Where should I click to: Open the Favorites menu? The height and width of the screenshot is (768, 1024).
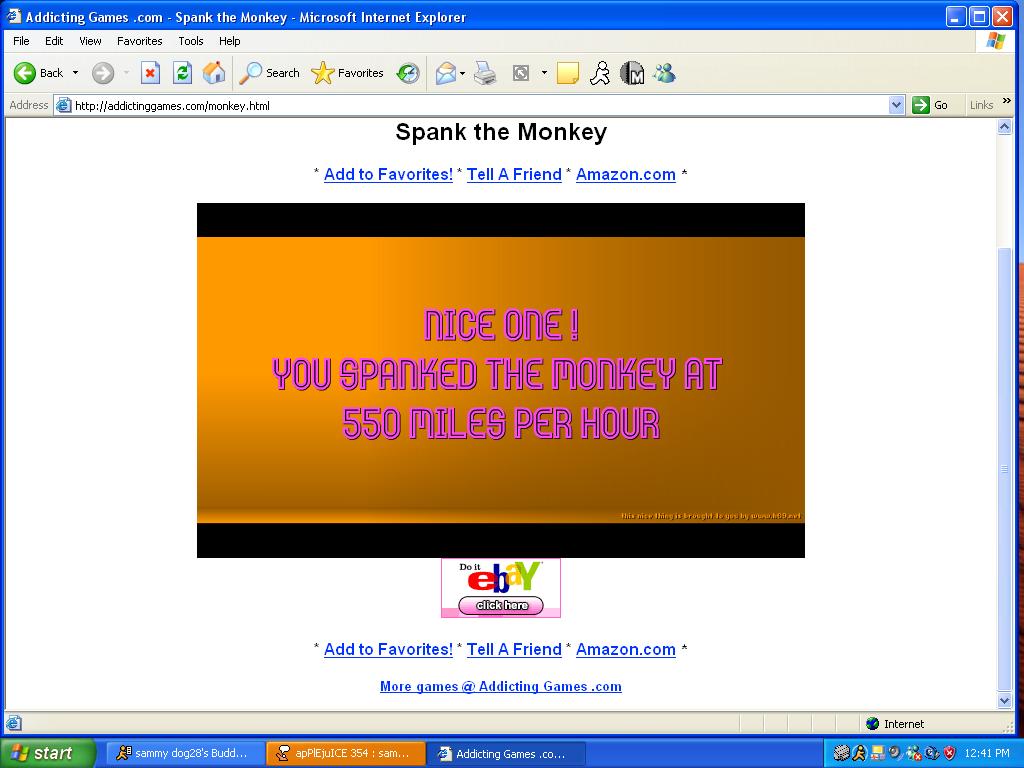click(140, 41)
